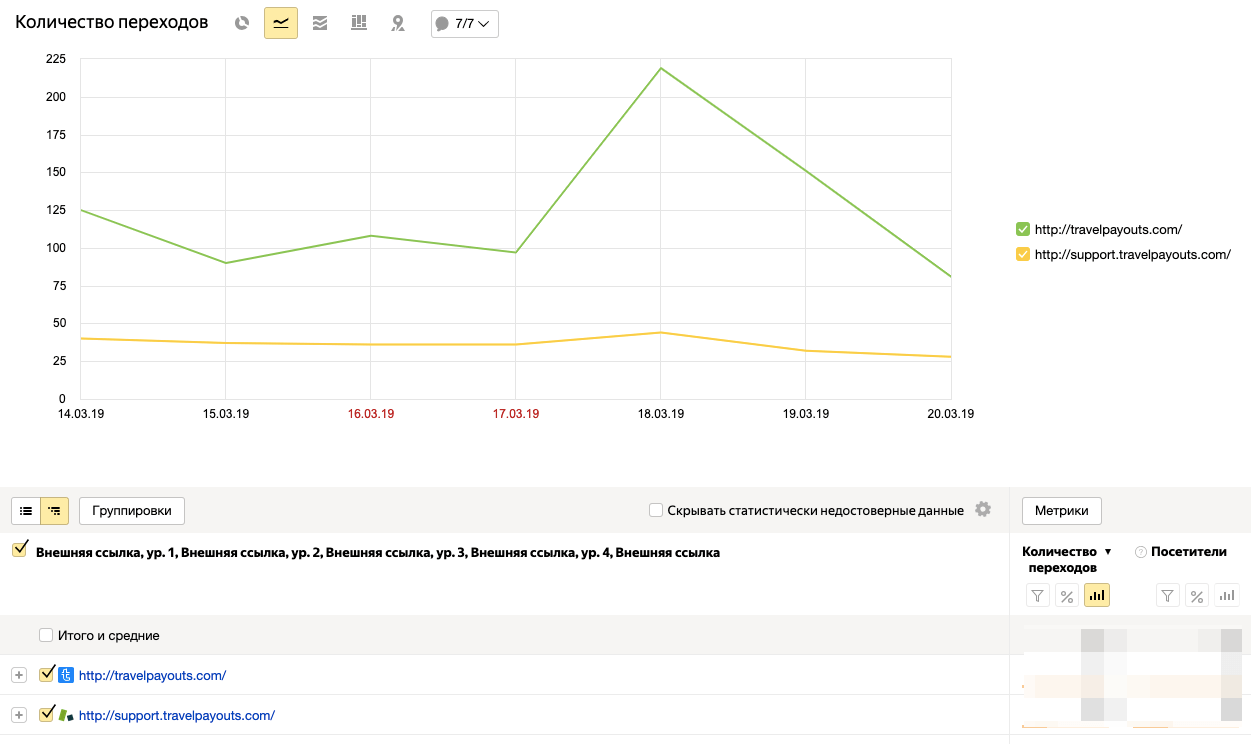1251x744 pixels.
Task: Uncheck the support.travelpayouts.com table row checkbox
Action: pos(46,714)
